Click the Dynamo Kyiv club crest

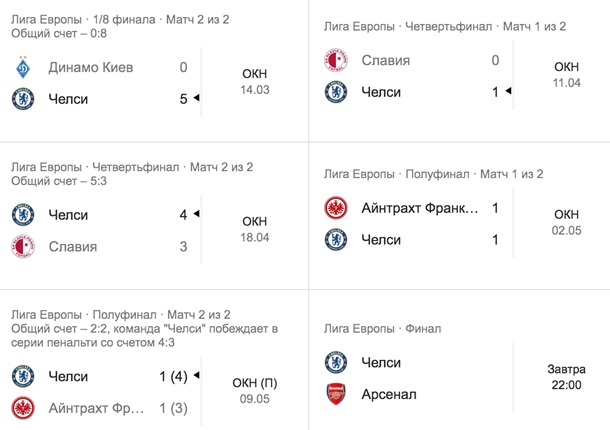(23, 68)
